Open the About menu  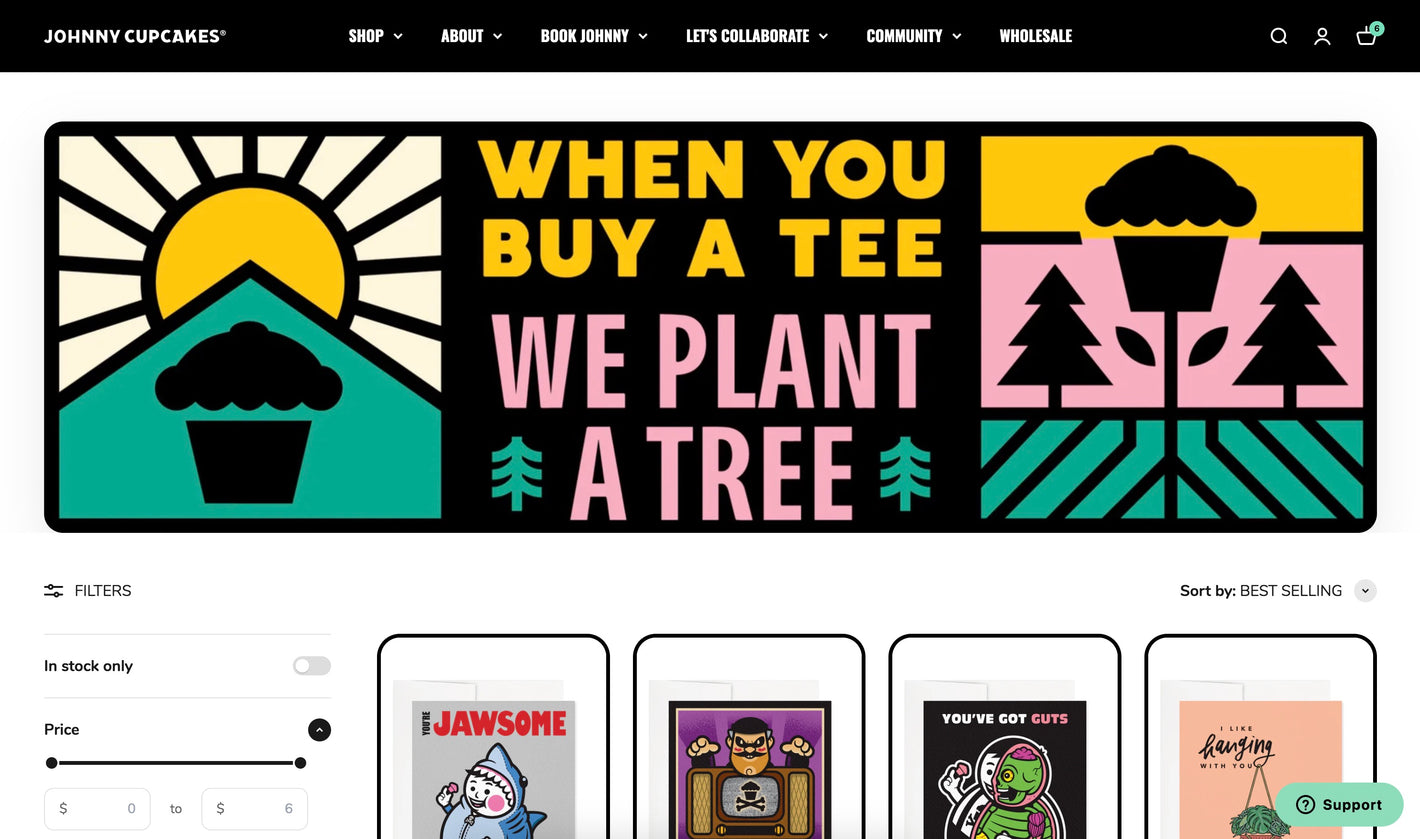point(471,36)
